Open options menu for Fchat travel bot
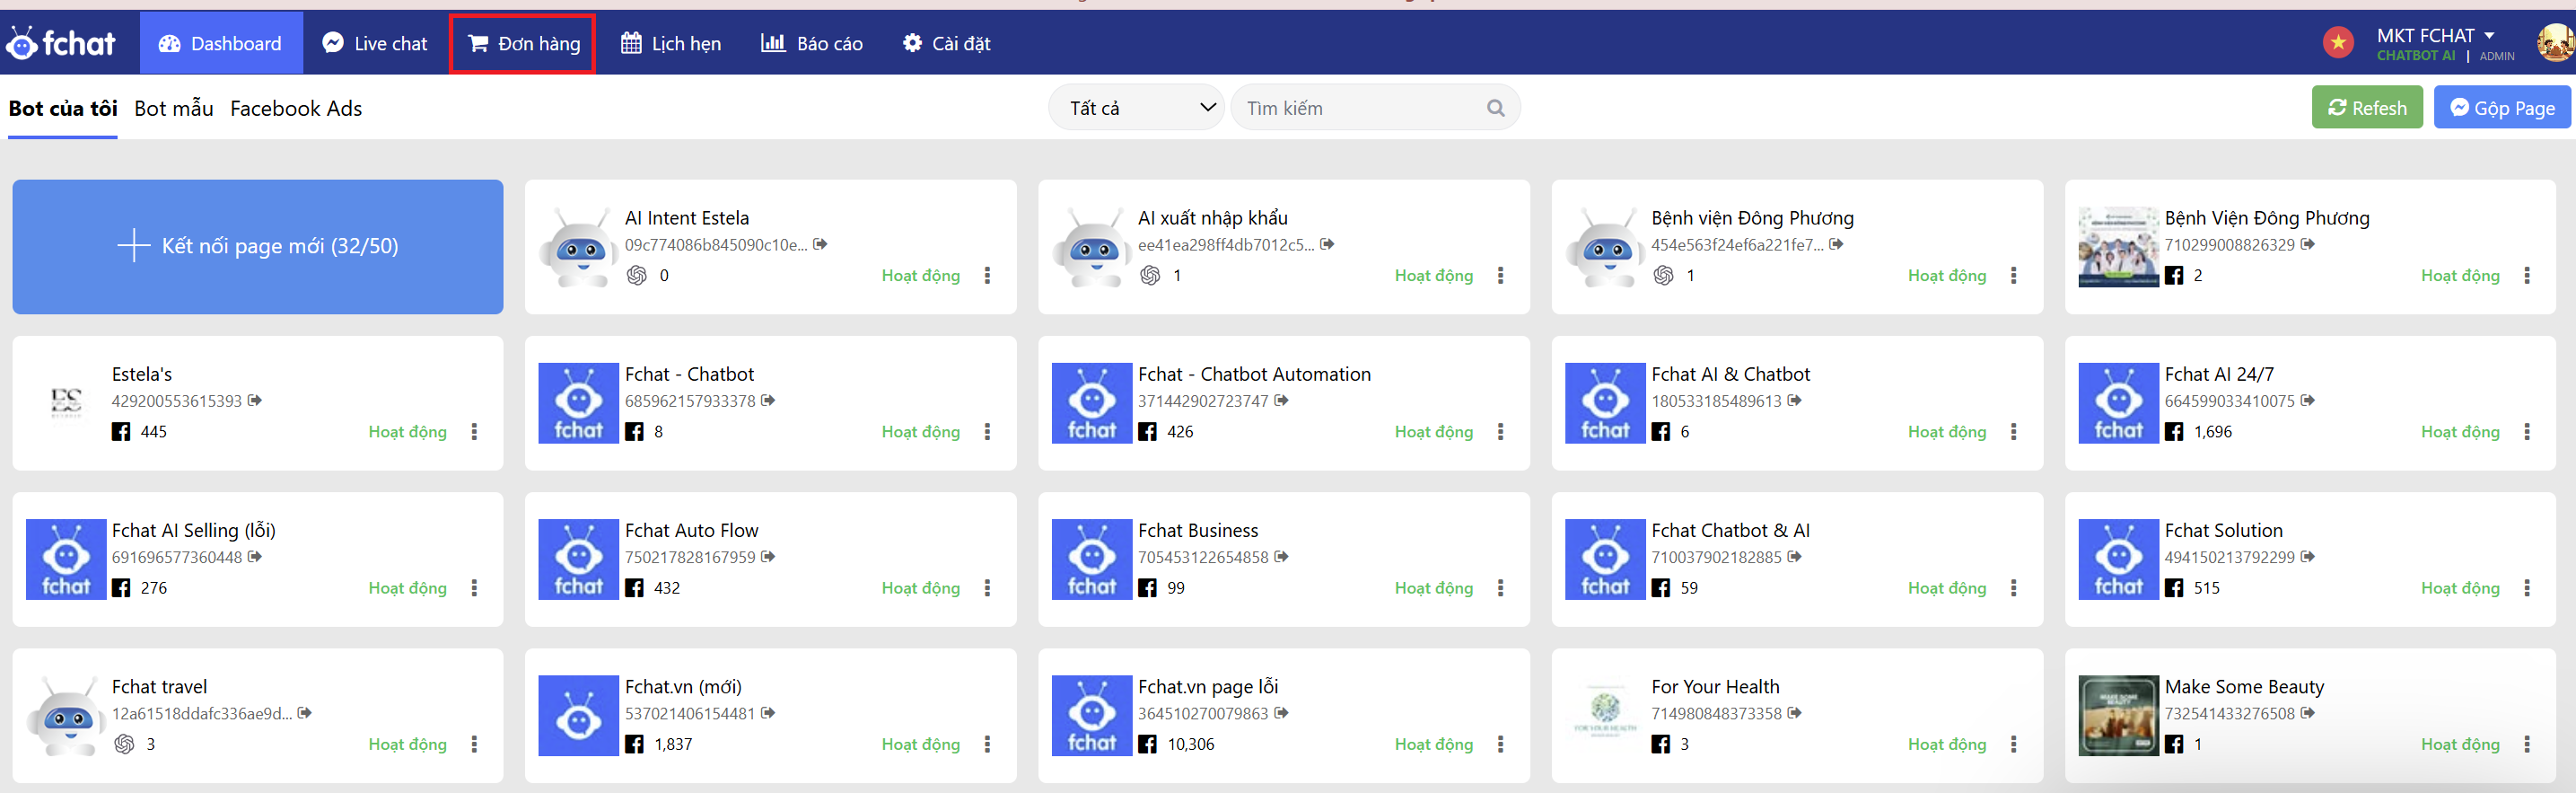The image size is (2576, 793). [x=474, y=744]
